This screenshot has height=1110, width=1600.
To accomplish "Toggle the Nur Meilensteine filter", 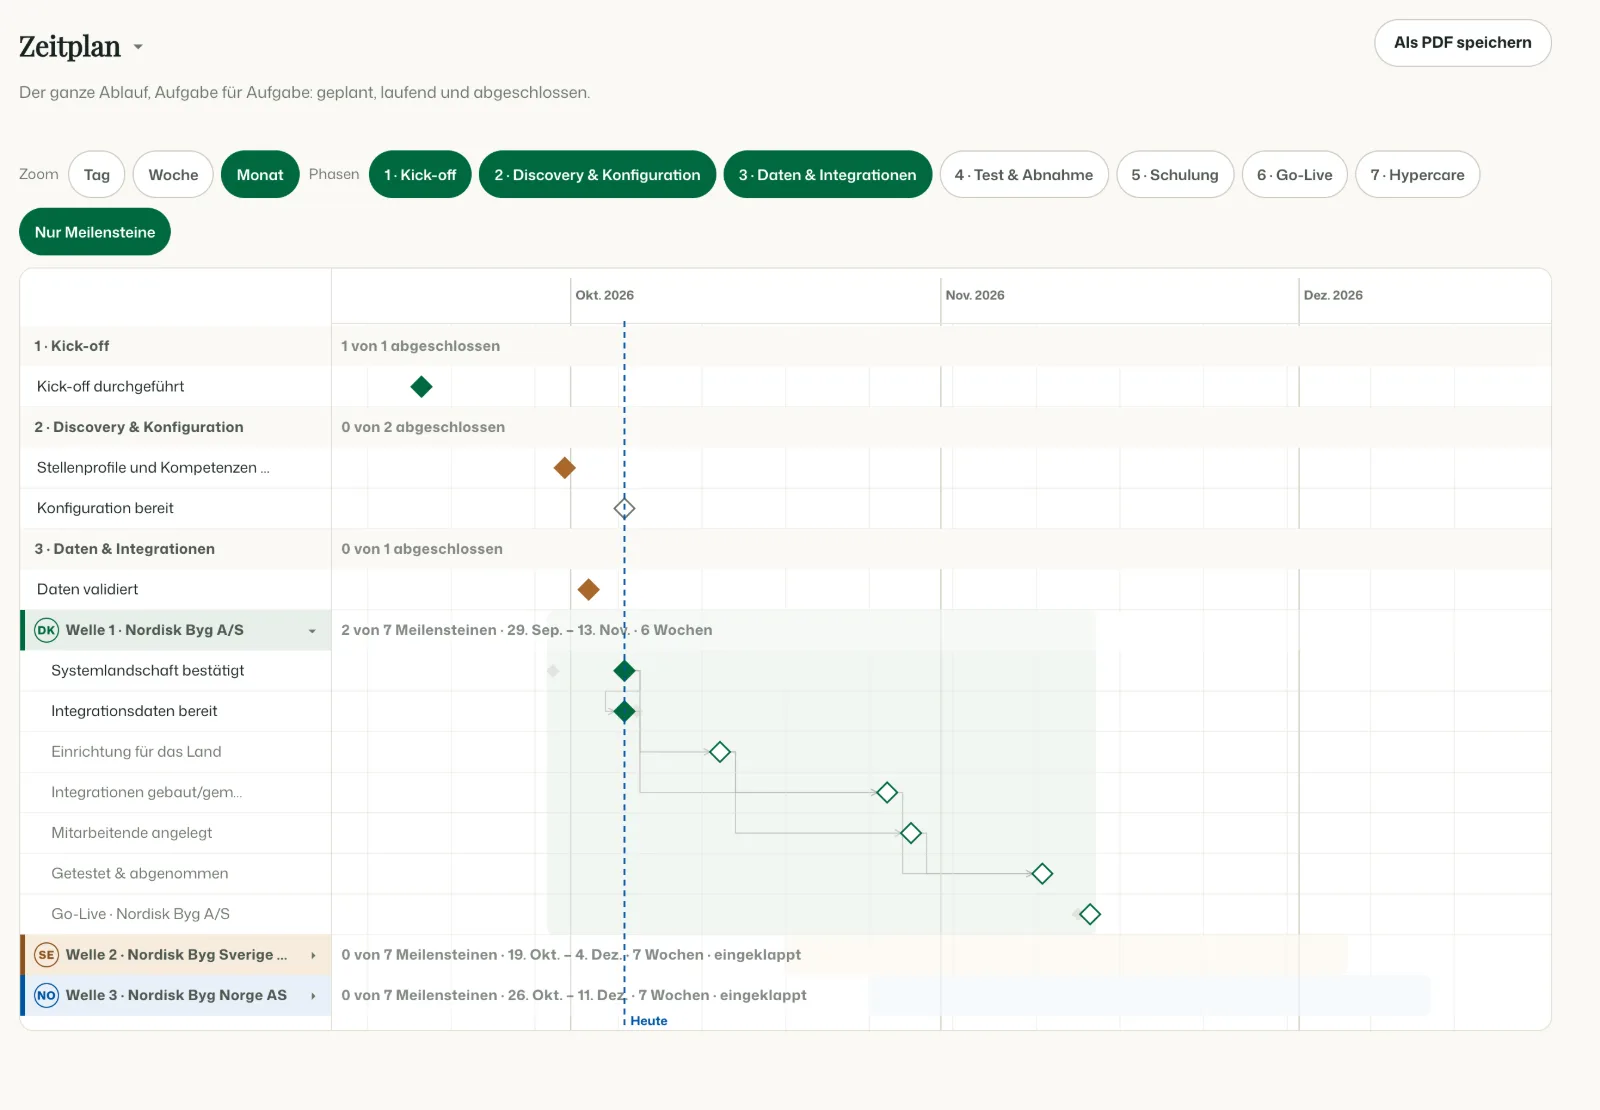I will click(x=95, y=232).
